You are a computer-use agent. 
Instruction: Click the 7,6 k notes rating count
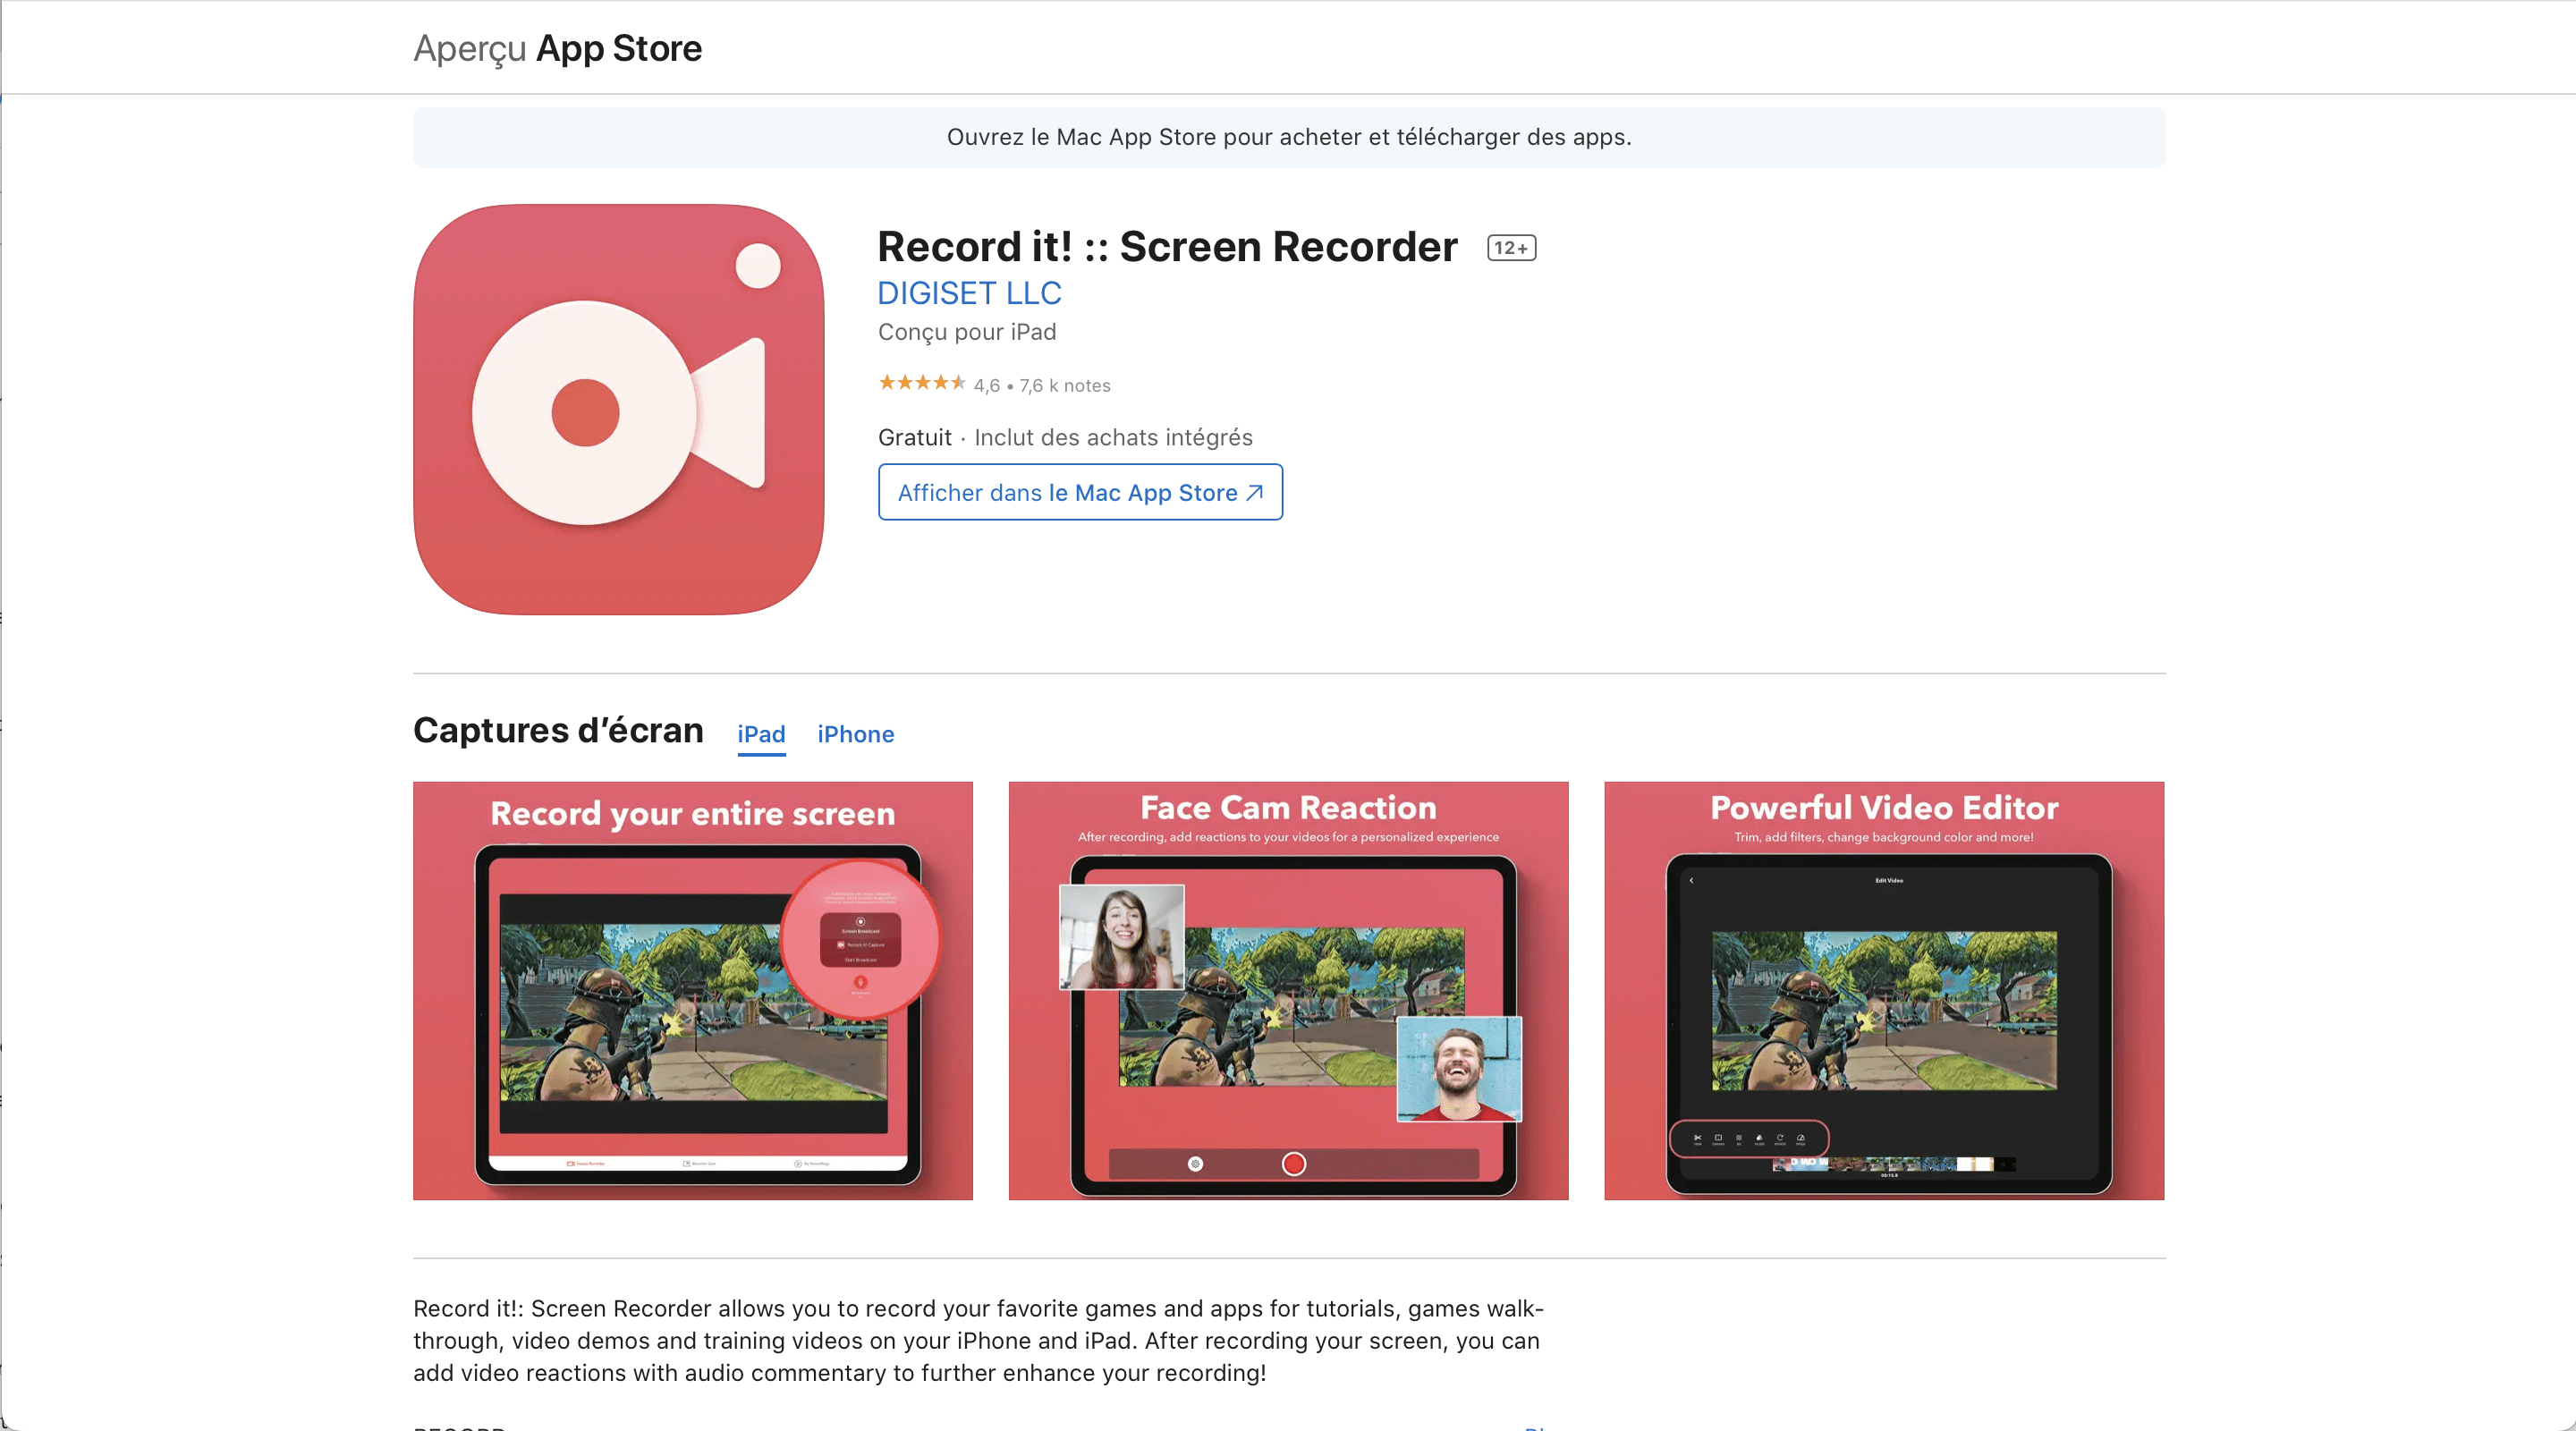[x=1064, y=386]
